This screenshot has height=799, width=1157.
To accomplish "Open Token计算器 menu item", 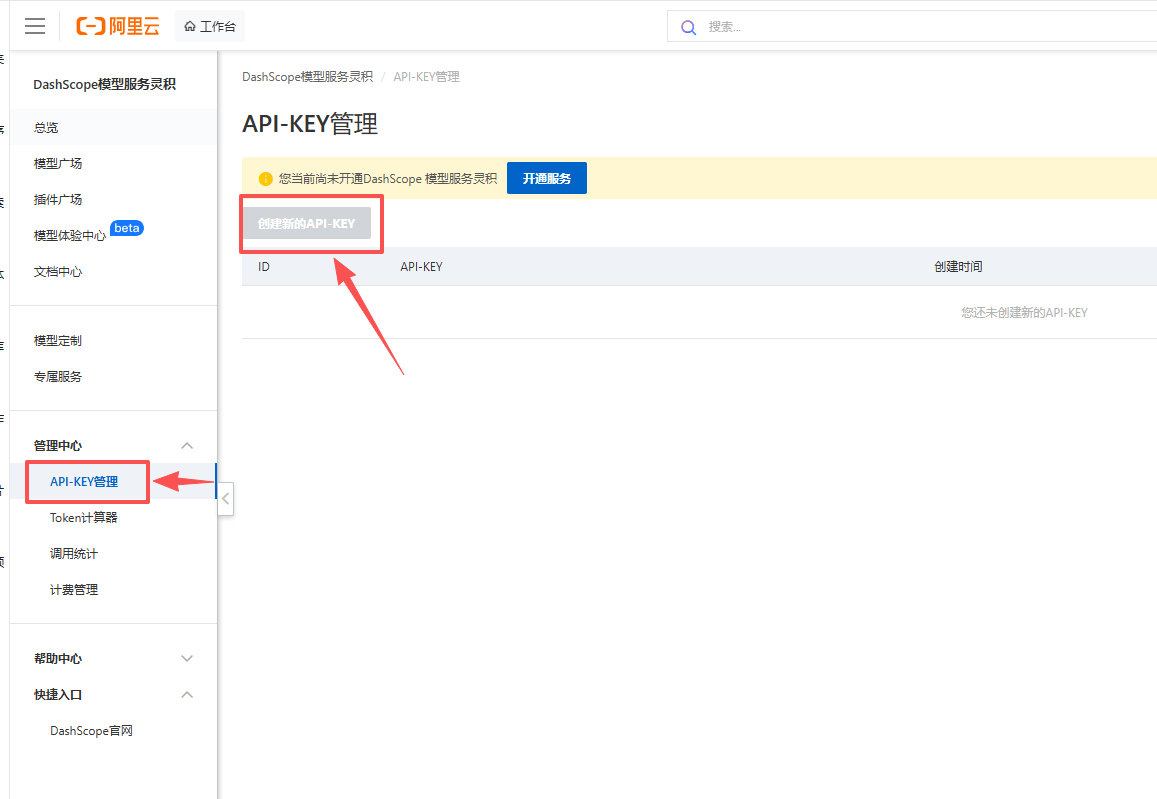I will (84, 518).
